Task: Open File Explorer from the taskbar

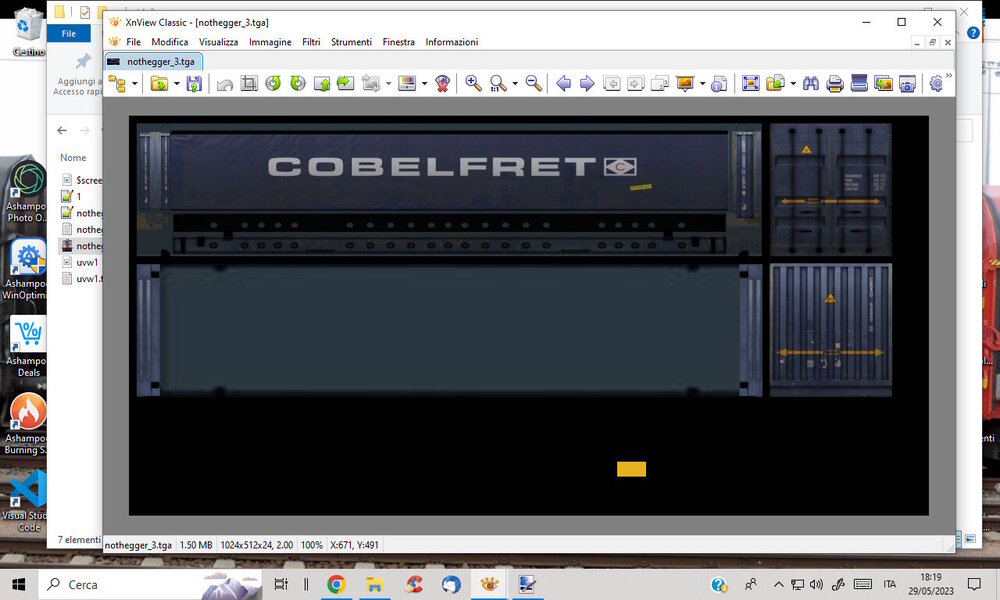Action: click(x=374, y=584)
